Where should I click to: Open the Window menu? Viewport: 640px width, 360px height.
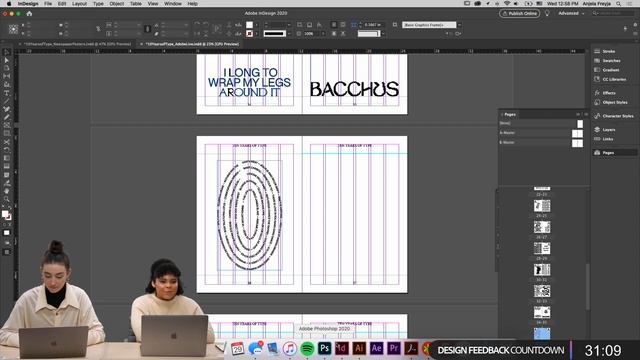(173, 4)
